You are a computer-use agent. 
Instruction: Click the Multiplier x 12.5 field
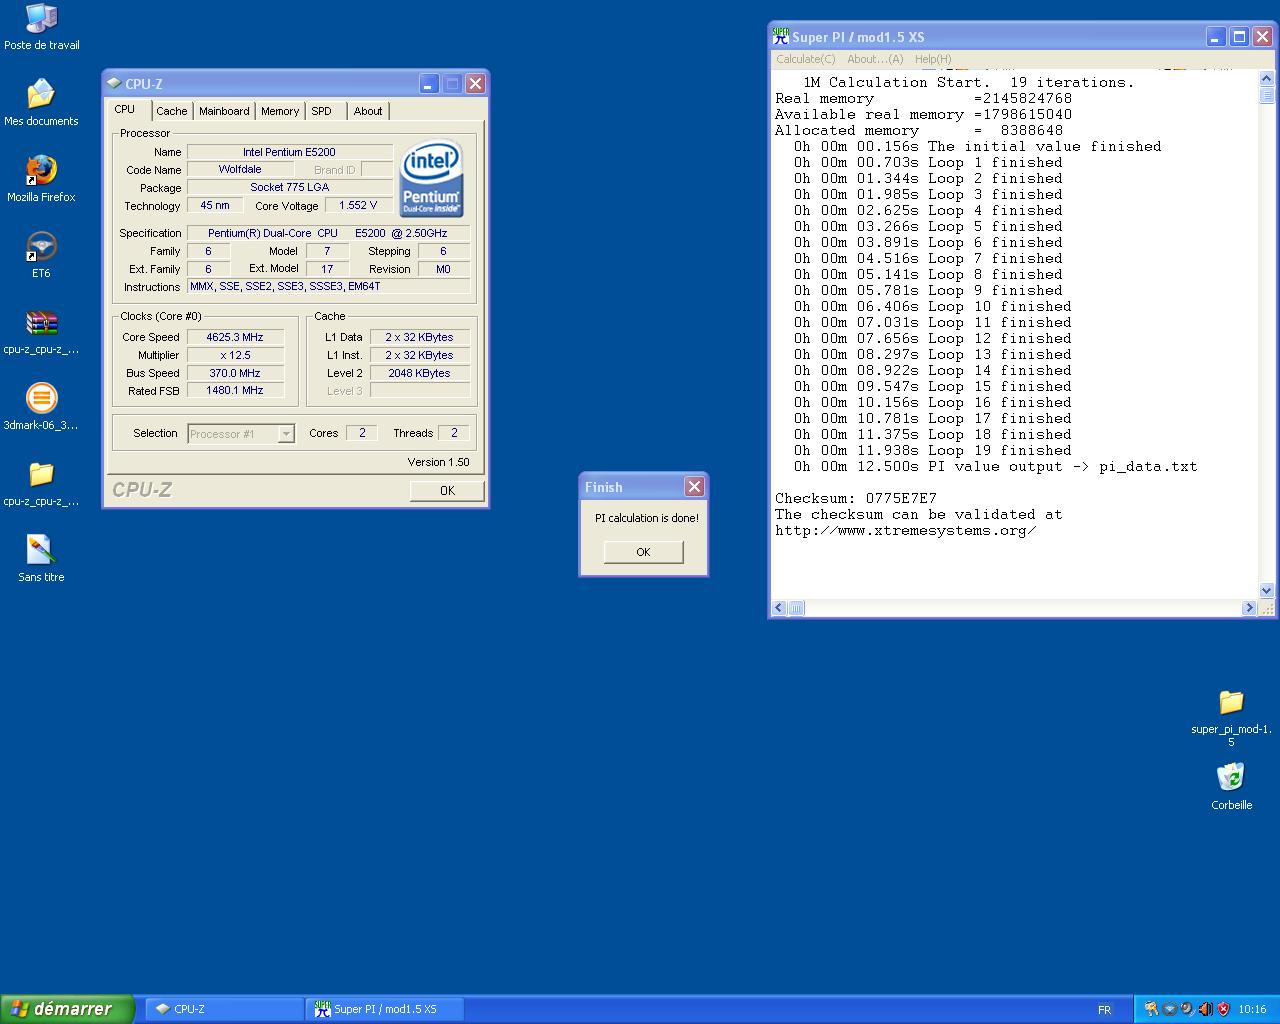point(235,355)
